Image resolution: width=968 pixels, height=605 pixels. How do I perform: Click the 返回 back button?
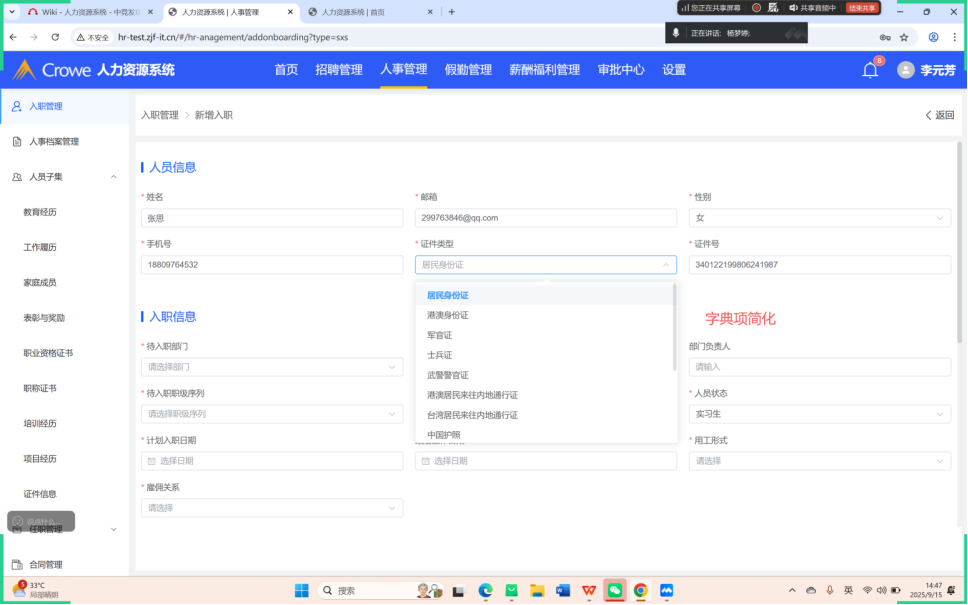939,115
